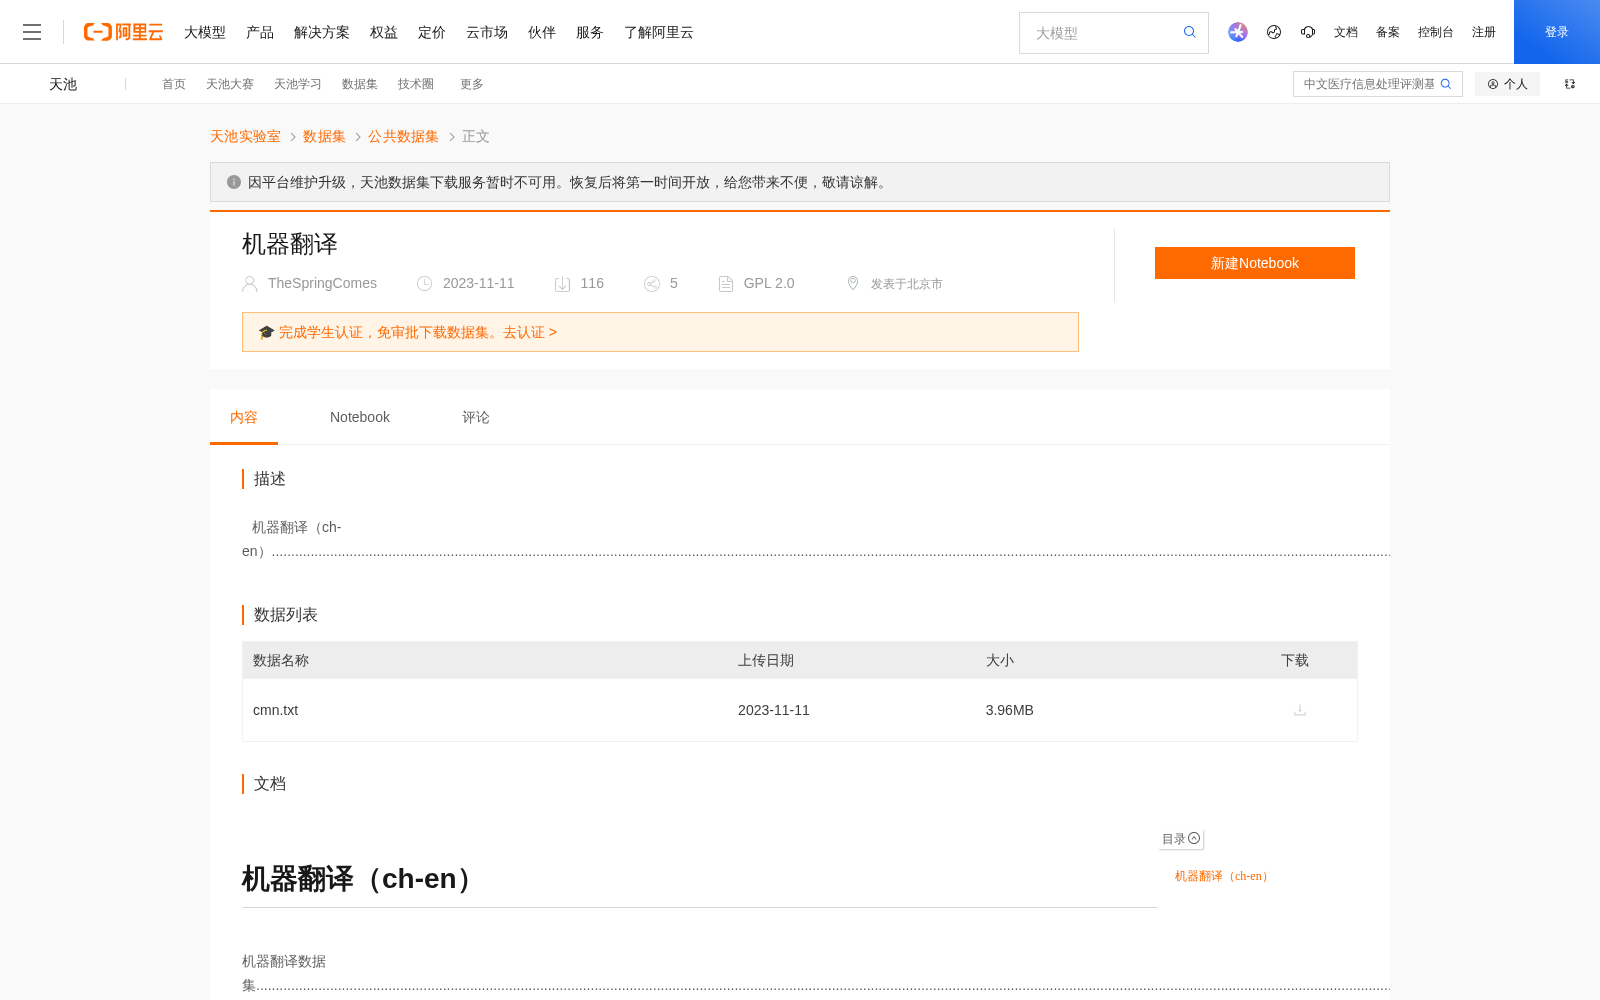The width and height of the screenshot is (1600, 1000).
Task: Open 天池大赛 in the sub-navigation
Action: click(230, 84)
